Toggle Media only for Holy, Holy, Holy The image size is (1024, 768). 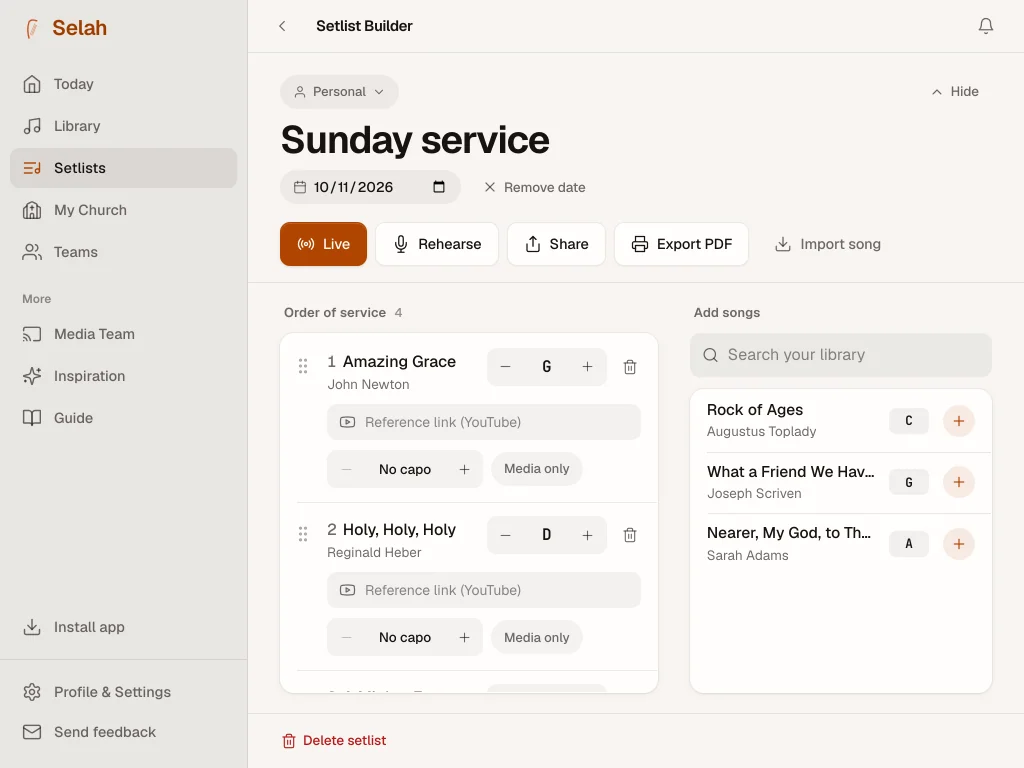click(536, 637)
